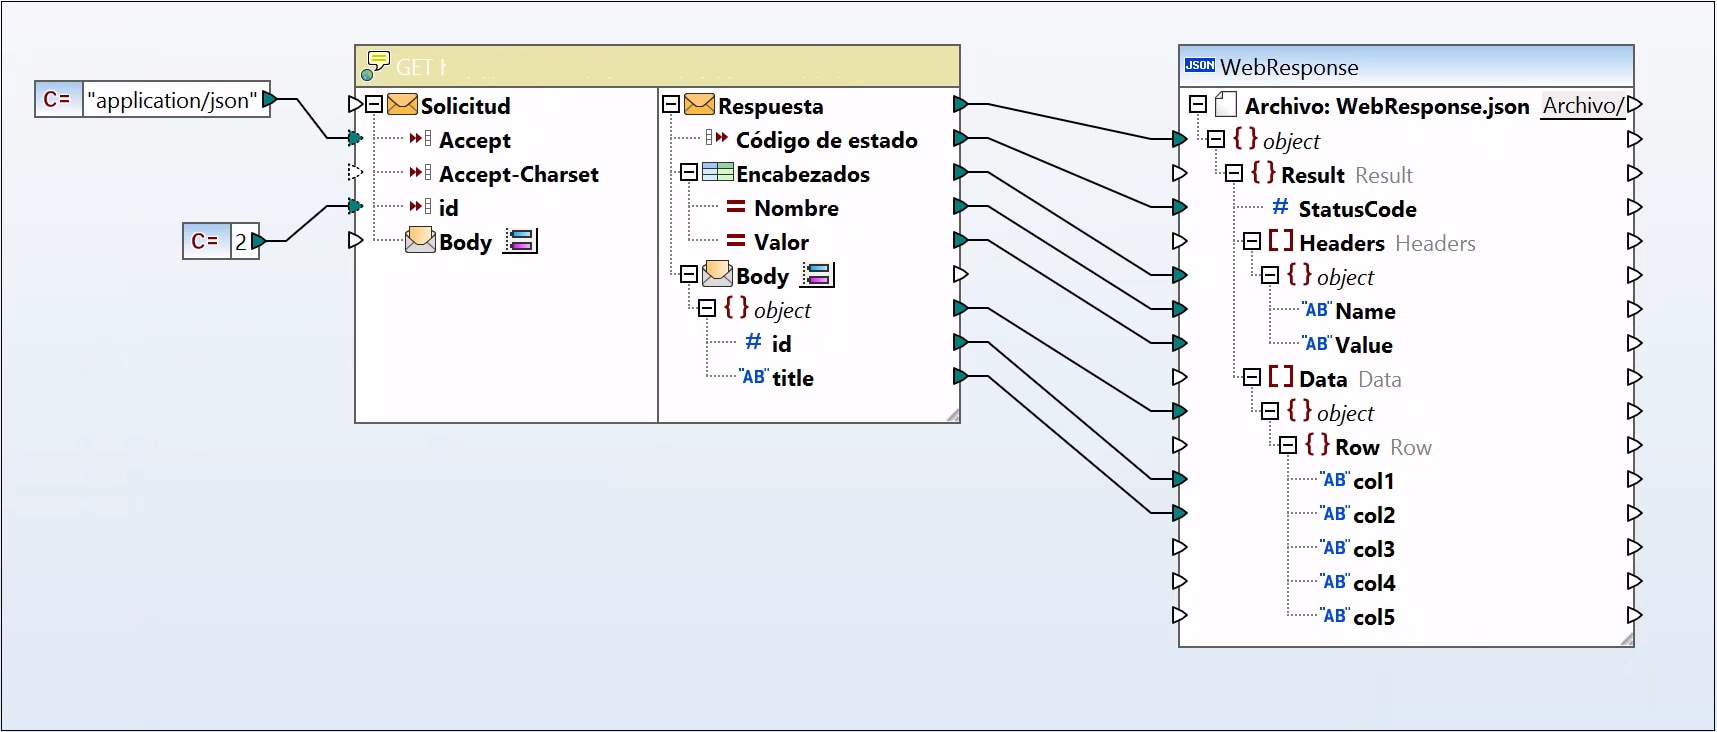Image resolution: width=1717 pixels, height=732 pixels.
Task: Select the col3 field in WebResponse
Action: 1373,549
